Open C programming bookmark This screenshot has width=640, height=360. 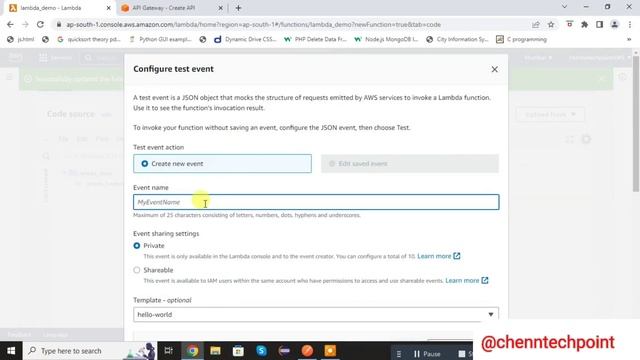pos(521,40)
